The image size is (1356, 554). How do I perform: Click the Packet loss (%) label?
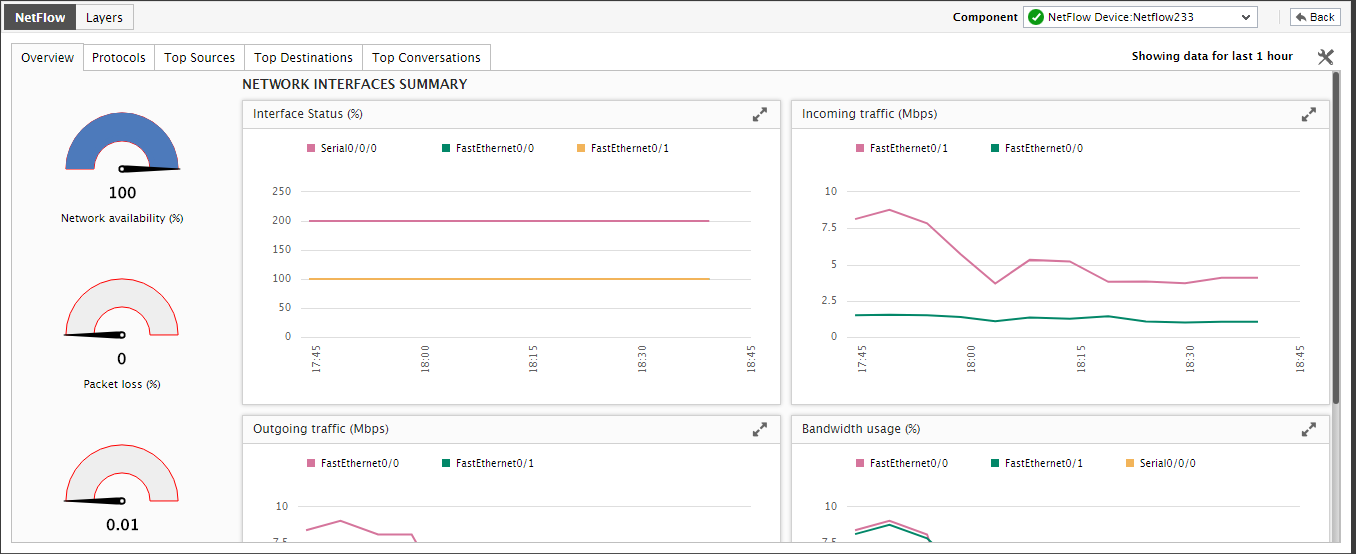pos(122,384)
